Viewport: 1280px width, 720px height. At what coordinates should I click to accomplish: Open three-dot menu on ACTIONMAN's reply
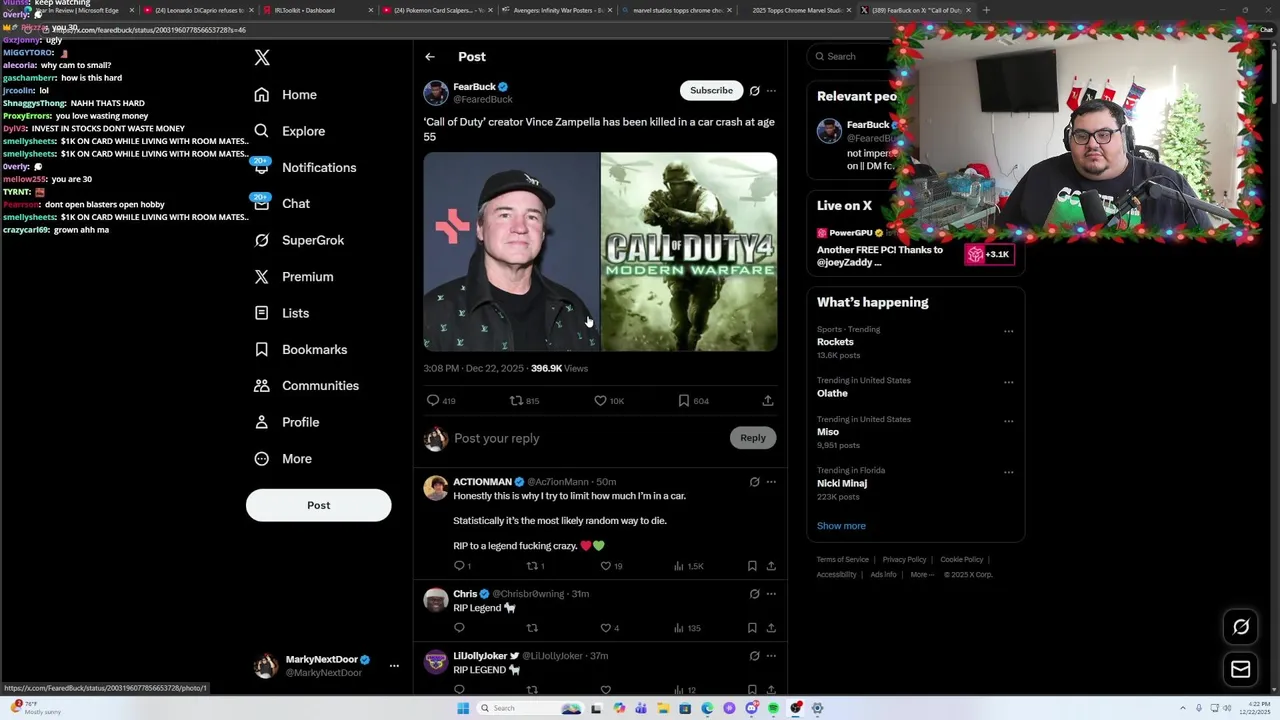click(x=771, y=482)
